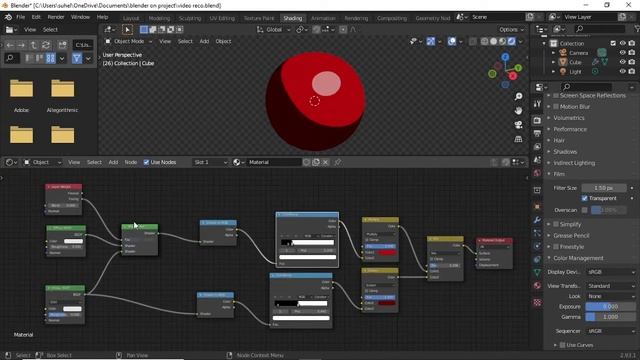Refresh the file browser list
Image resolution: width=640 pixels, height=360 pixels.
click(x=46, y=45)
